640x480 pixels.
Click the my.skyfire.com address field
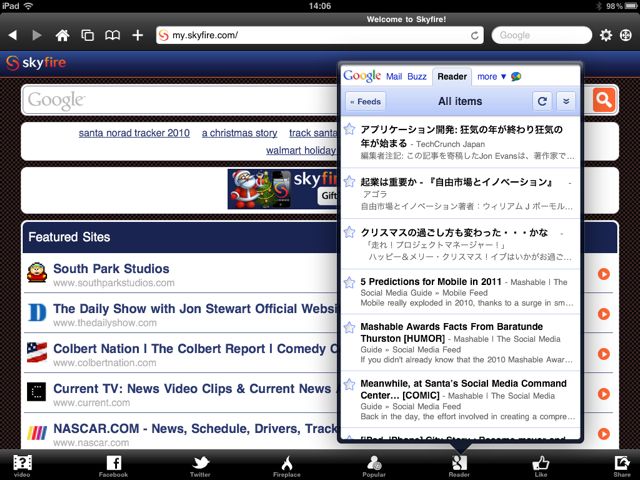pos(320,35)
